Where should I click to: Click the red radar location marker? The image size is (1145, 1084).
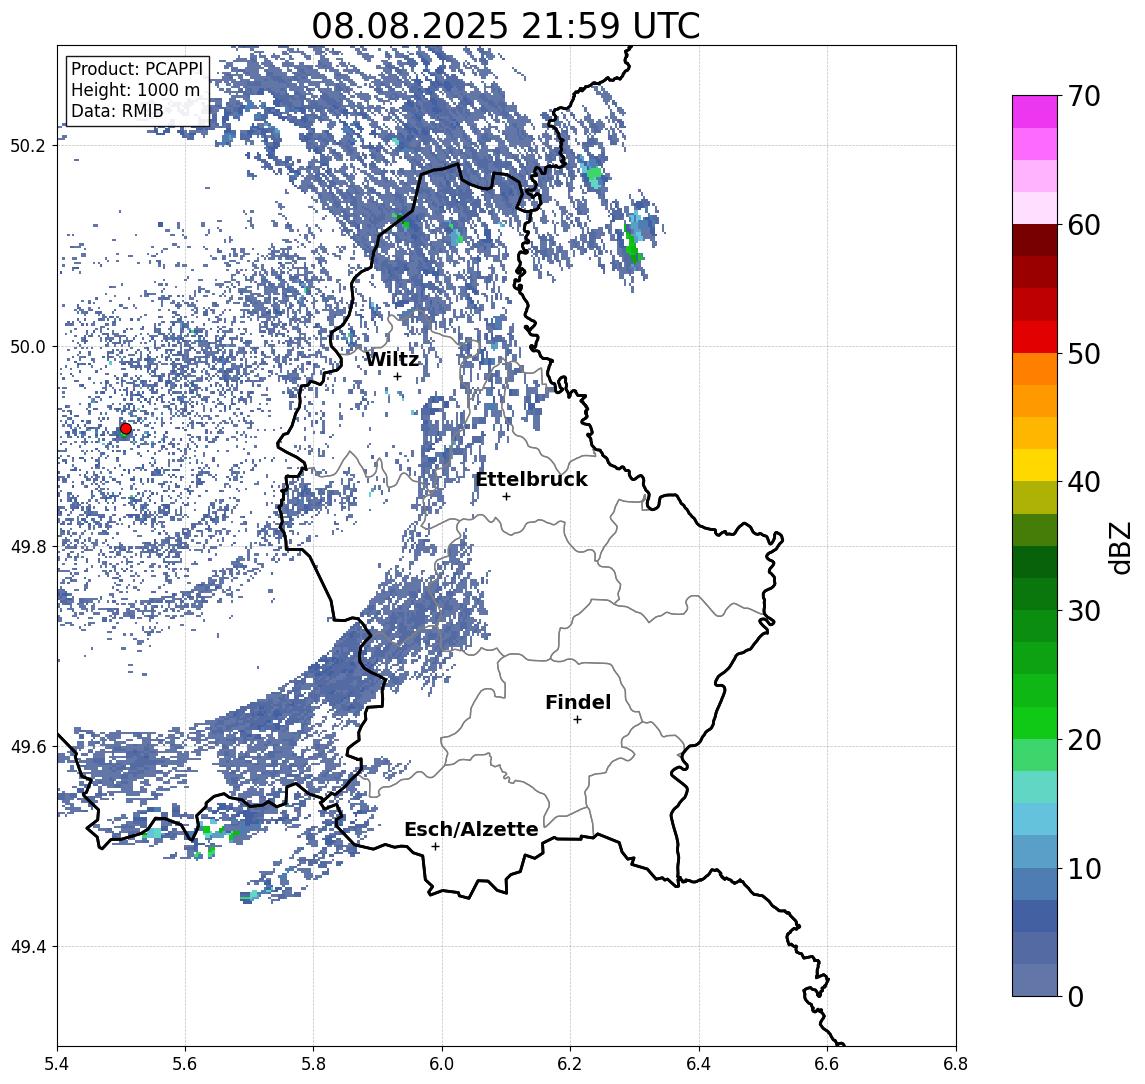[126, 429]
